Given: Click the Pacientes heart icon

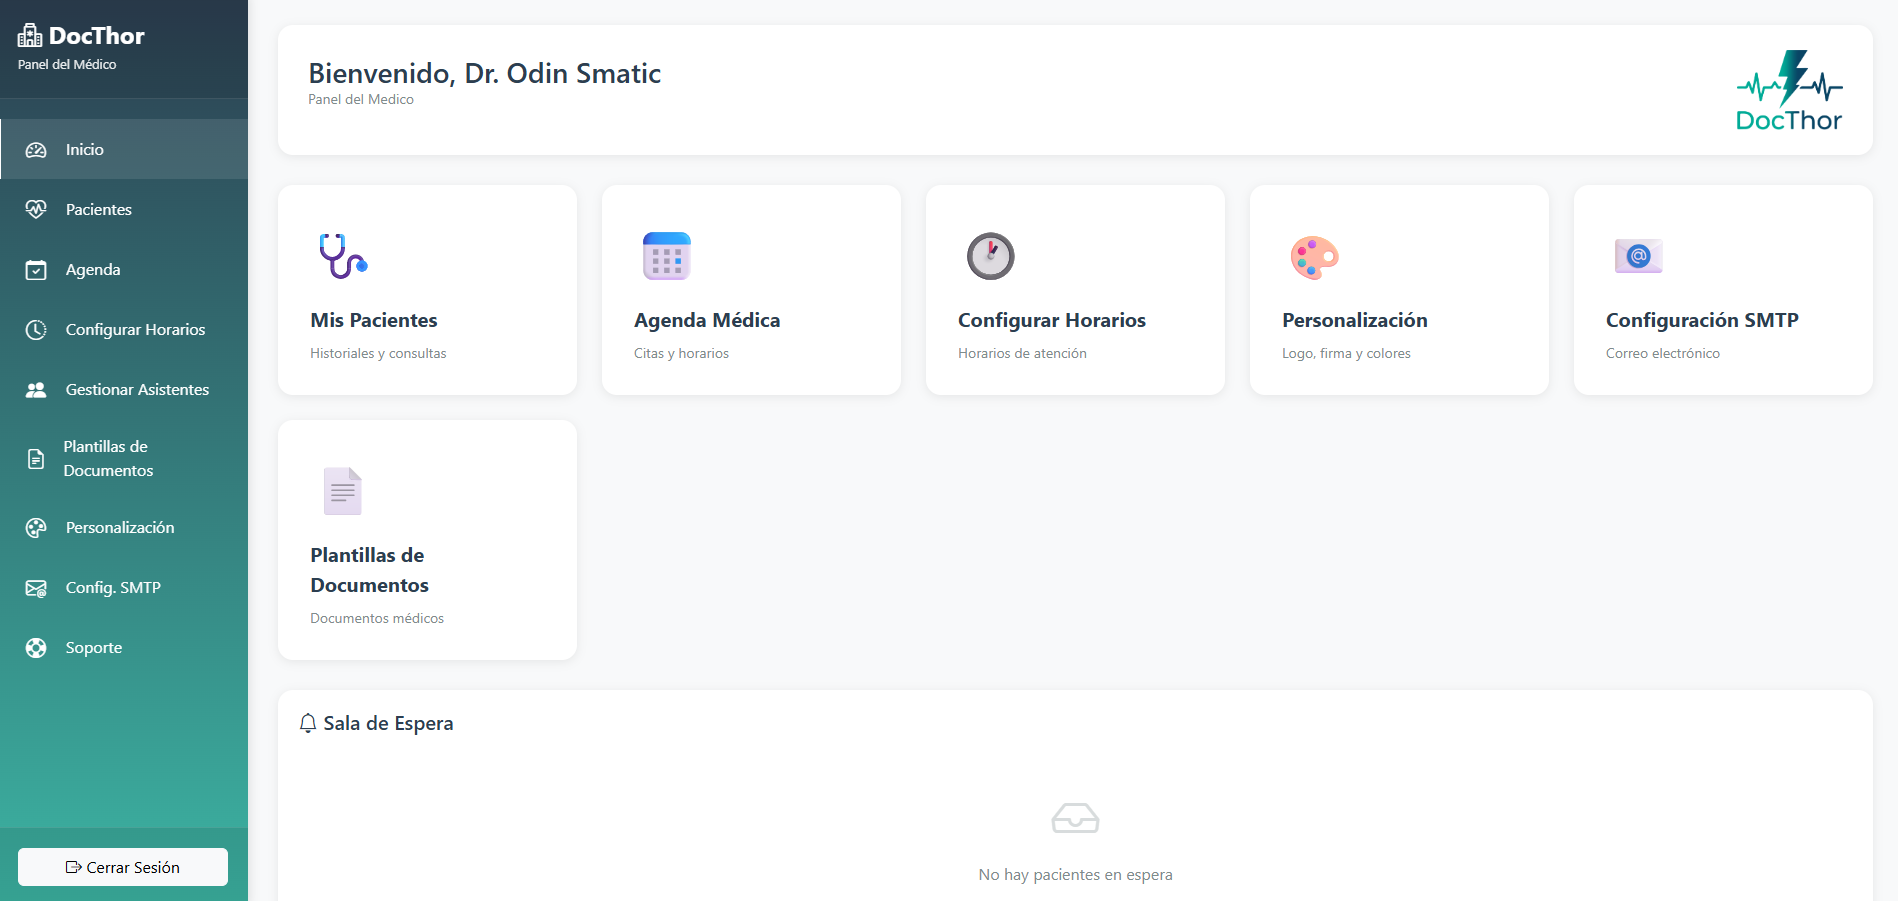Looking at the screenshot, I should (36, 209).
